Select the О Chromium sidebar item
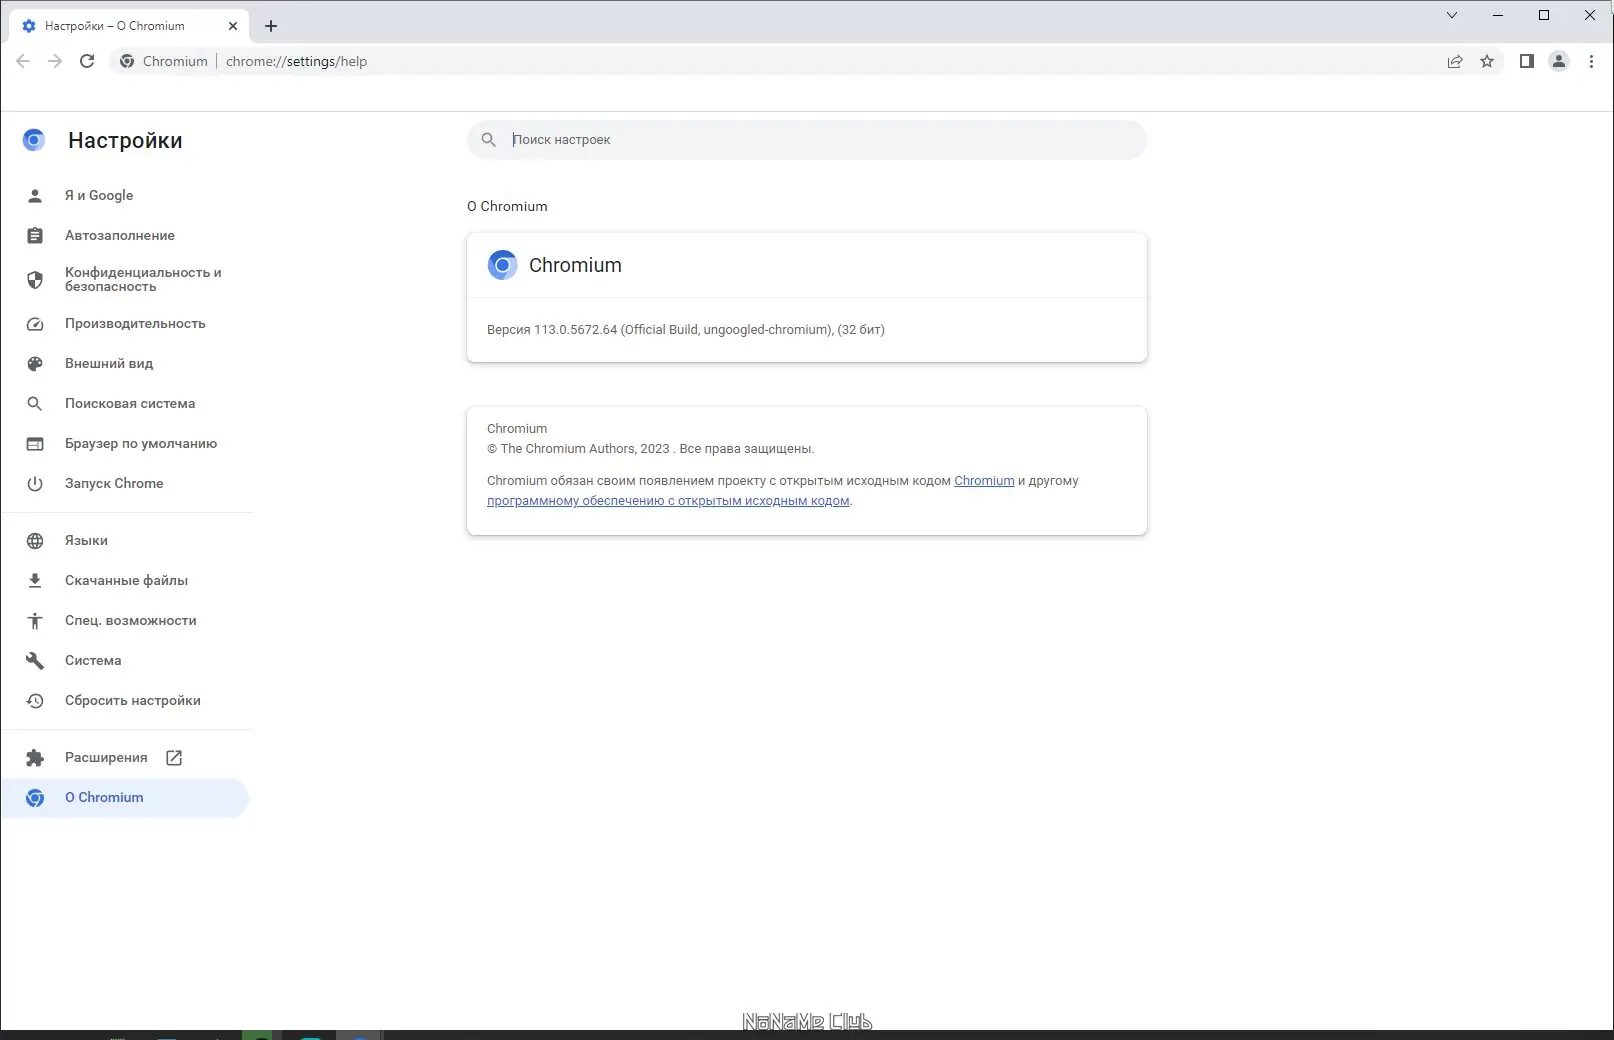Screen dimensions: 1614x1040 [x=125, y=797]
